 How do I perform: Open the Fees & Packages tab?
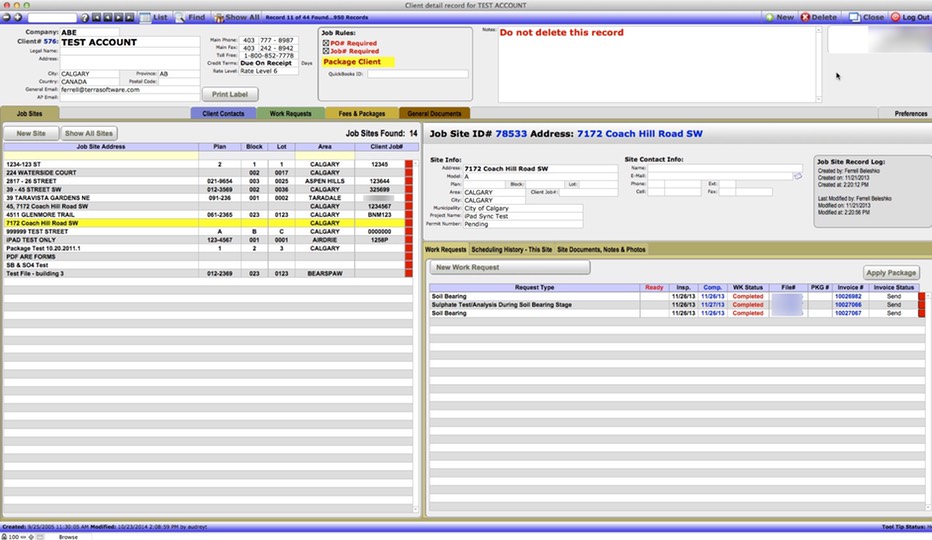[x=362, y=113]
